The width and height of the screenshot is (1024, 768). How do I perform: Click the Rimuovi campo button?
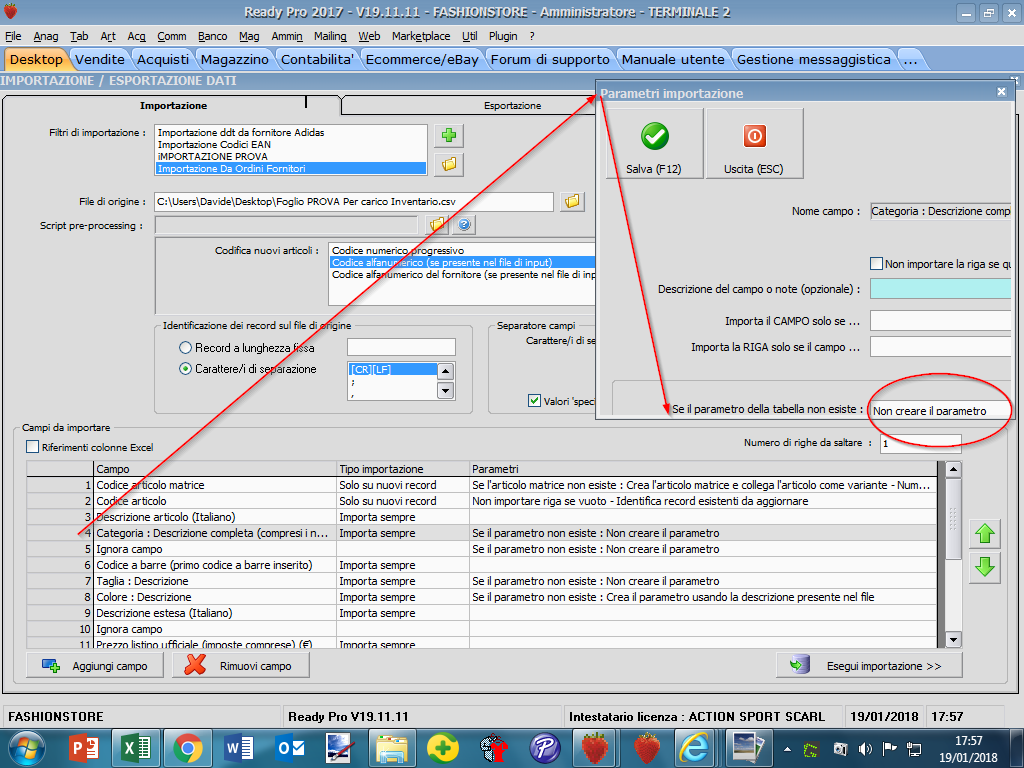[x=241, y=665]
